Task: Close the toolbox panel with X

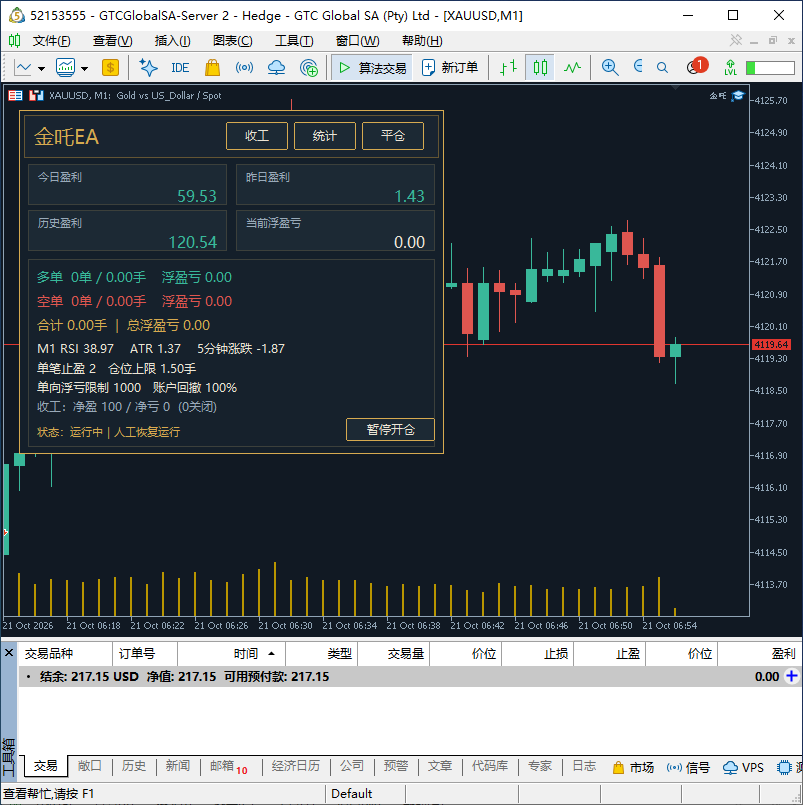Action: pos(9,653)
